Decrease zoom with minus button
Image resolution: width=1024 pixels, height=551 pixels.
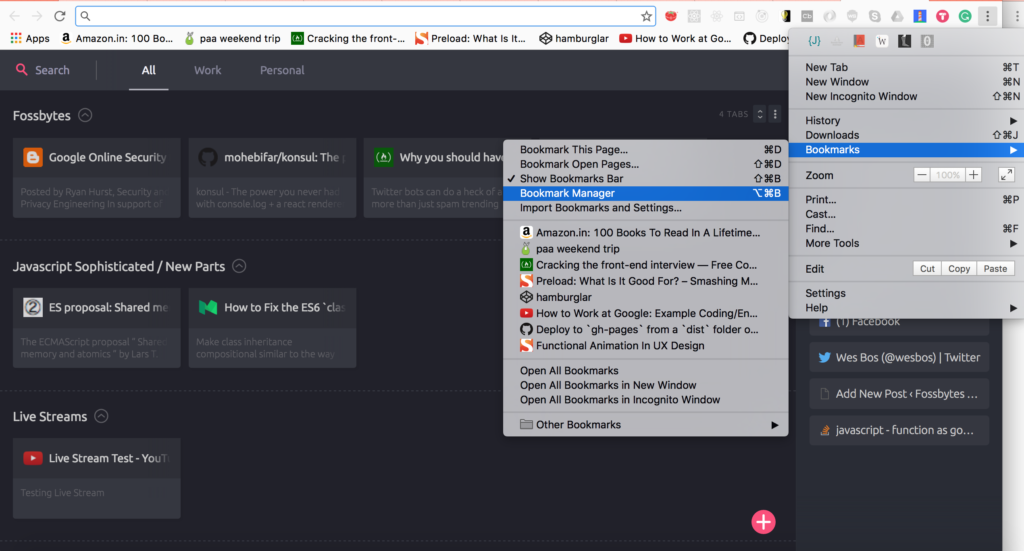click(x=921, y=175)
